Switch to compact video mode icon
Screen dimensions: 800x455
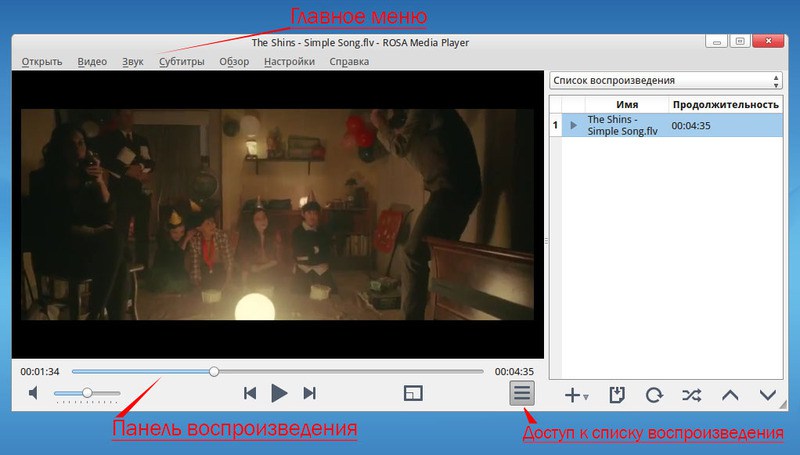point(413,393)
